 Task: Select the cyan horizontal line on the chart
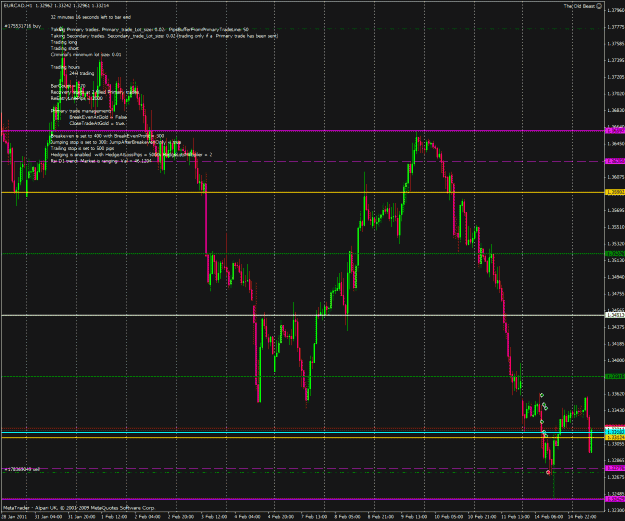(x=303, y=432)
